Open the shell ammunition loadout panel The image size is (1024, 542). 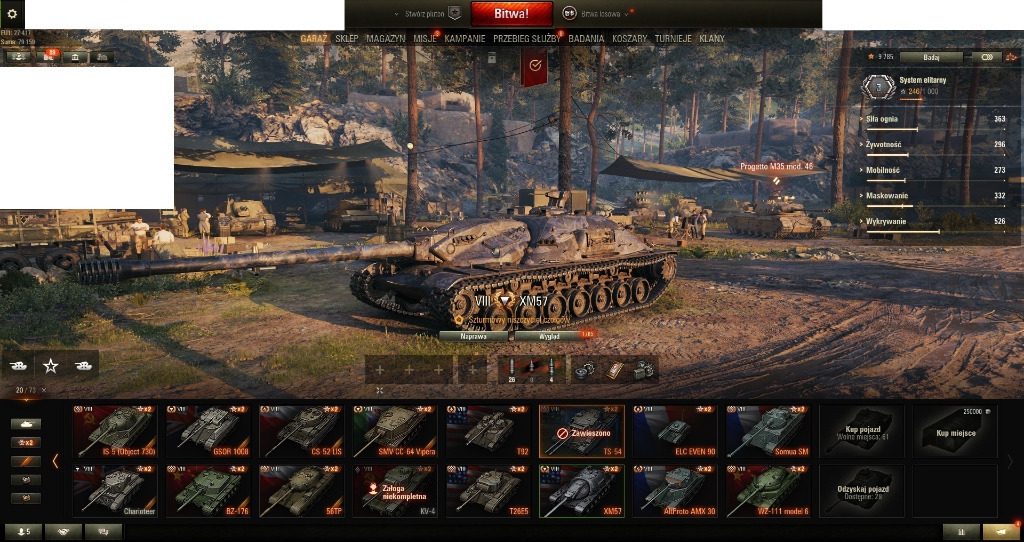(531, 370)
